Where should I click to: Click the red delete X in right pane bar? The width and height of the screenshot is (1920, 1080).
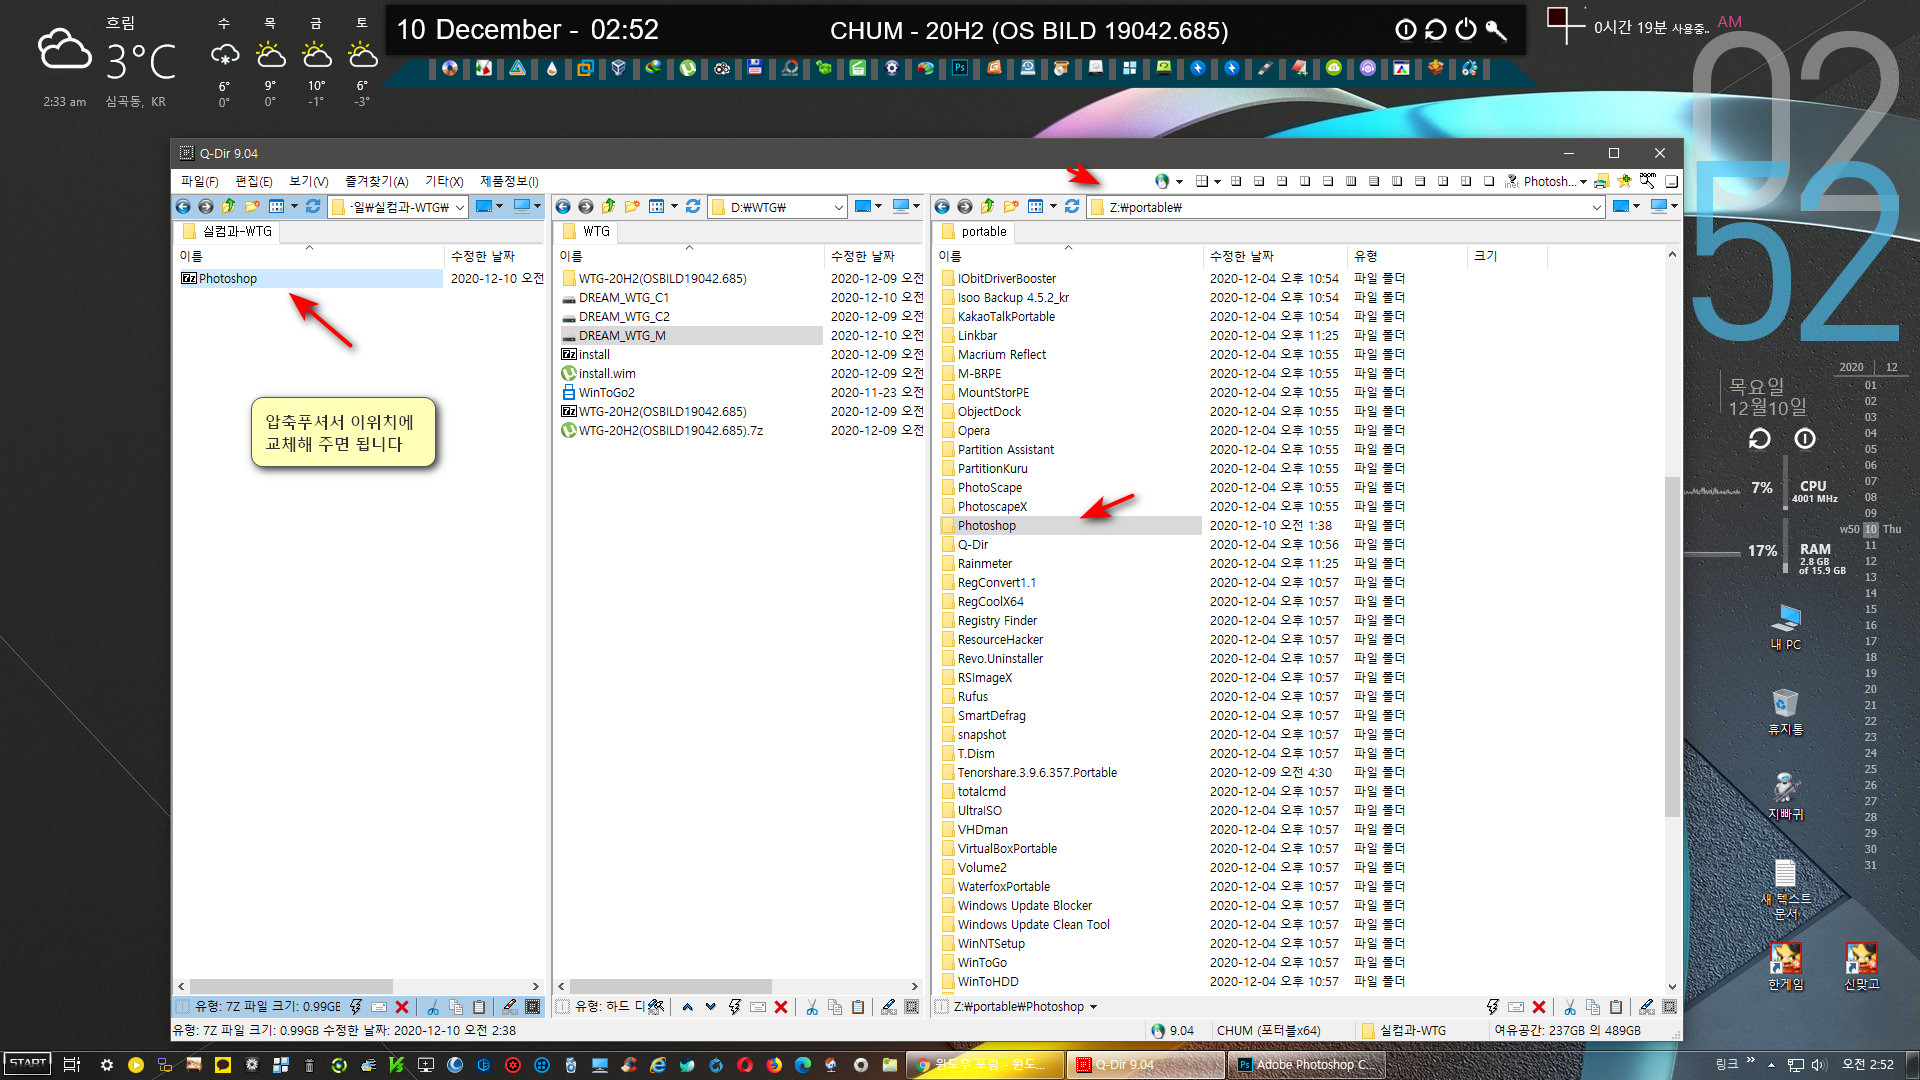tap(1539, 1007)
